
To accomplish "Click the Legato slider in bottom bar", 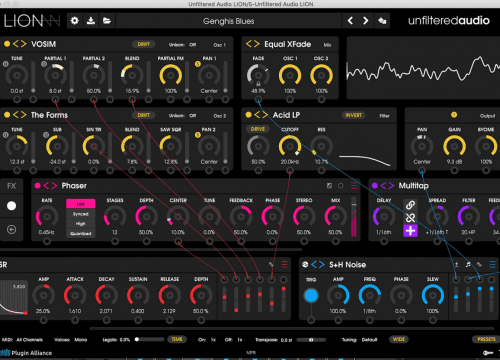I will point(149,340).
